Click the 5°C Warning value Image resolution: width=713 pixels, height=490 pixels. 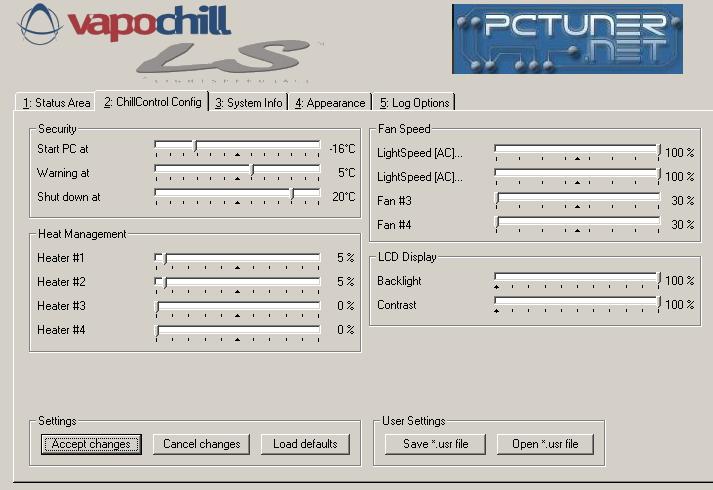(x=346, y=173)
